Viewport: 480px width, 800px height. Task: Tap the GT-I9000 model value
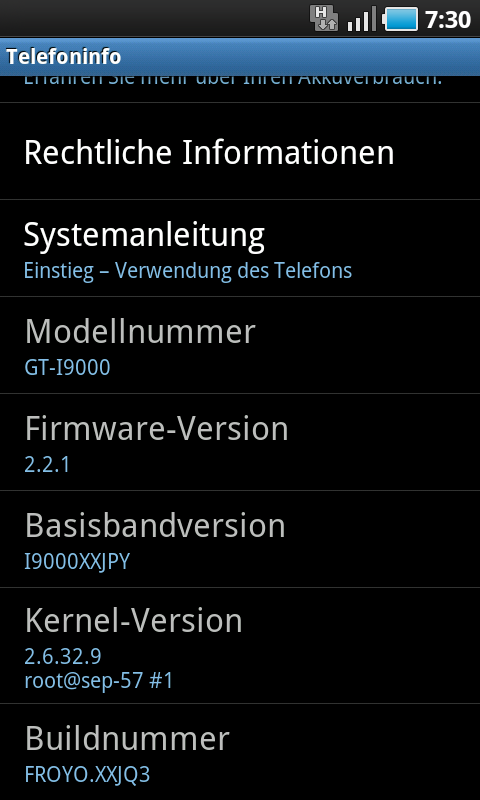pyautogui.click(x=67, y=367)
